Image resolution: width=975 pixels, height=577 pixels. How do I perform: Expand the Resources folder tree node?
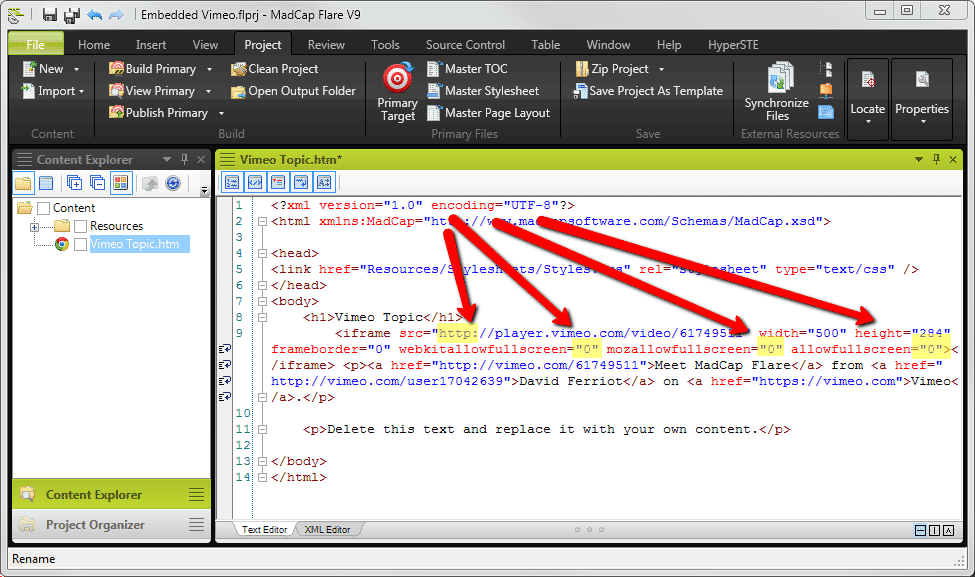tap(34, 227)
